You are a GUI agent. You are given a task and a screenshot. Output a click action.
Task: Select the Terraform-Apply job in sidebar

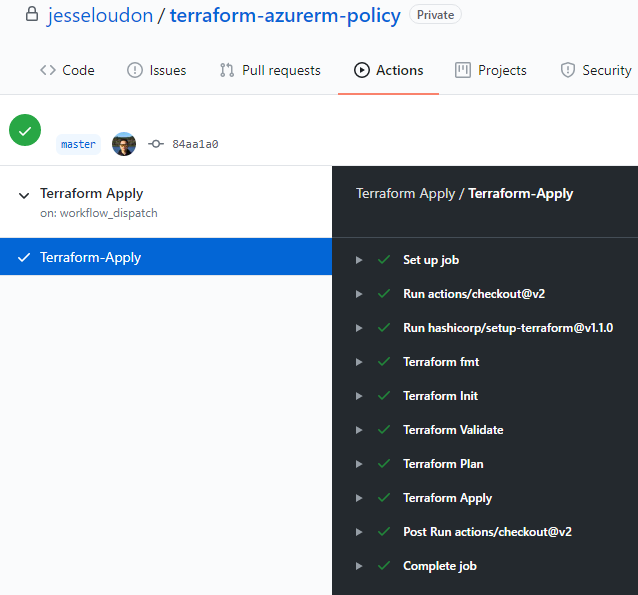click(90, 257)
